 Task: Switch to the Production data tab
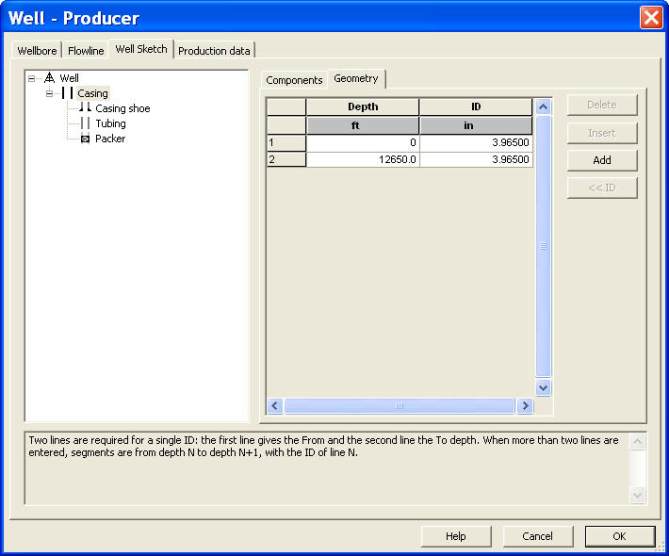pyautogui.click(x=214, y=51)
